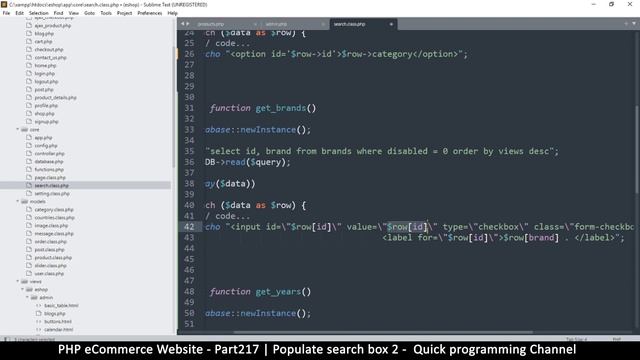Switch to the admin.php tab
This screenshot has width=640, height=360.
[x=276, y=24]
